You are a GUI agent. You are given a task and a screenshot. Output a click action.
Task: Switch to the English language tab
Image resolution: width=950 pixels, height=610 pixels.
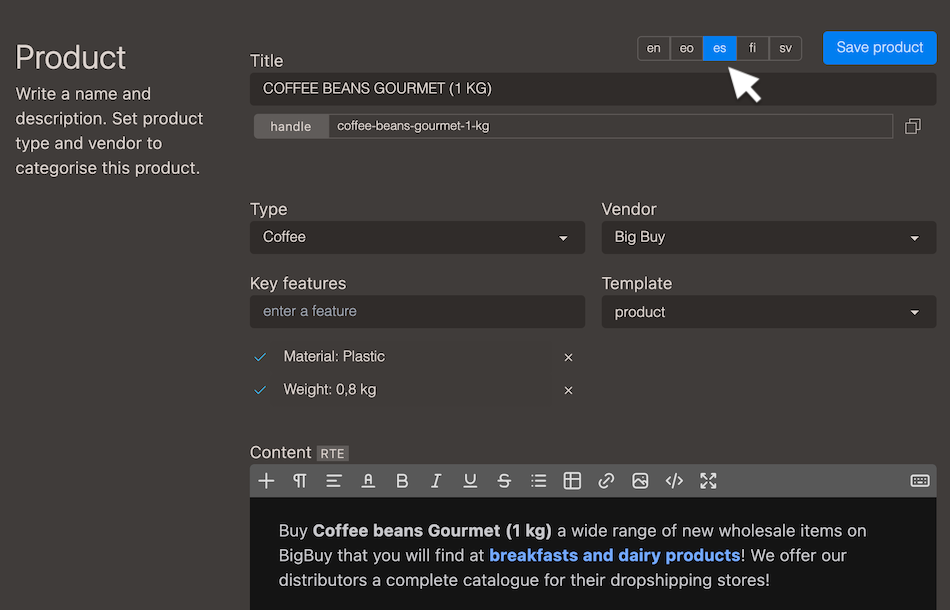point(653,47)
